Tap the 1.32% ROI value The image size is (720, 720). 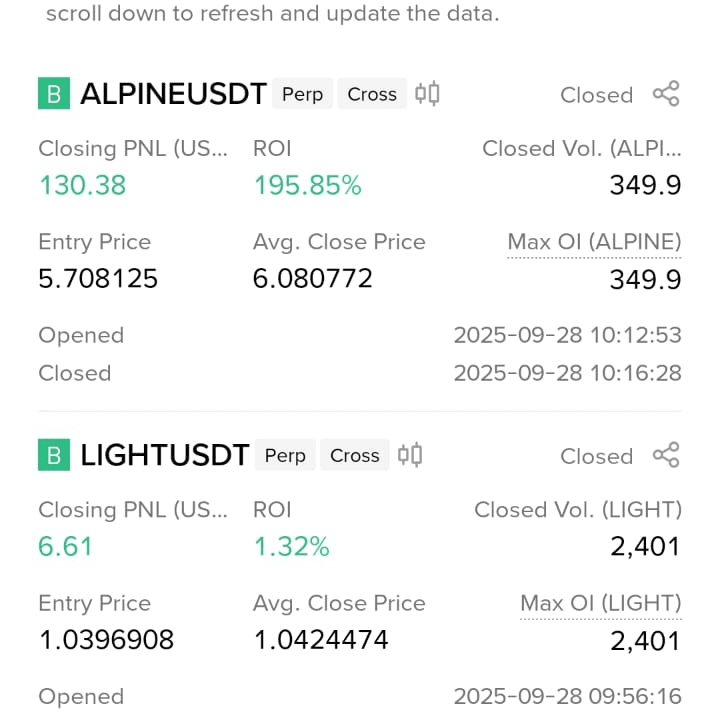coord(292,547)
